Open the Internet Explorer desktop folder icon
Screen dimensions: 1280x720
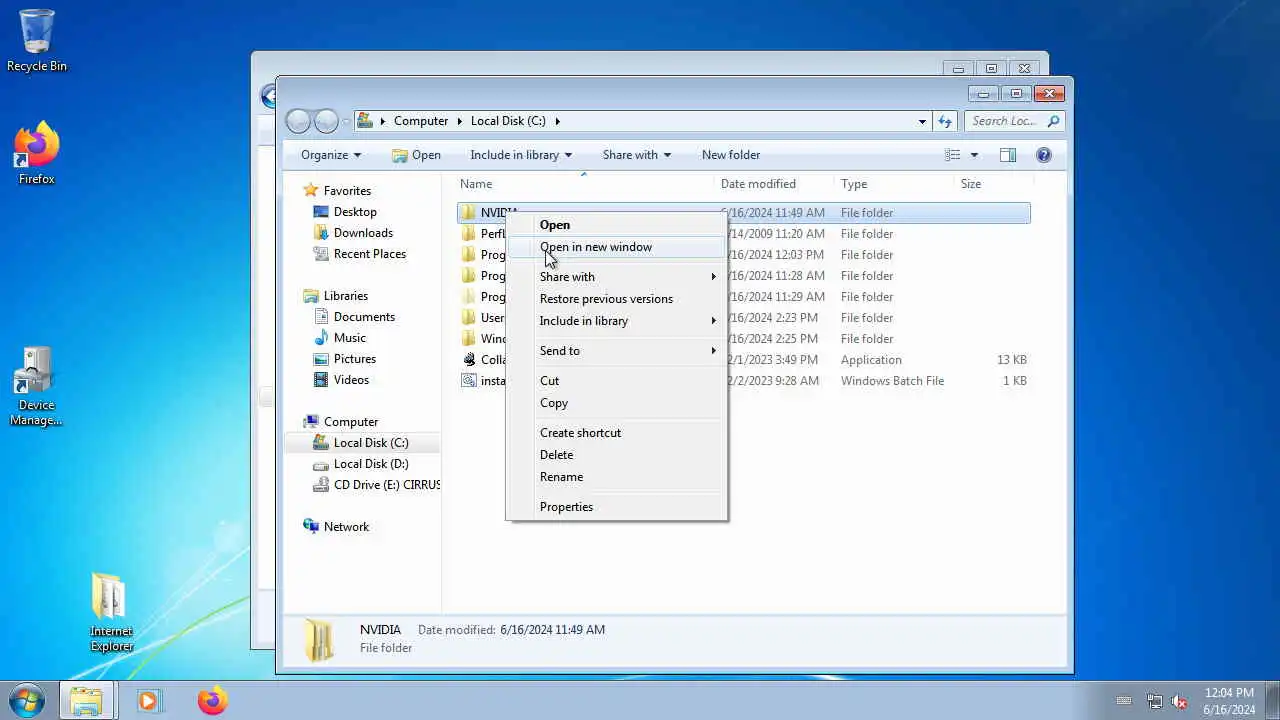coord(110,612)
